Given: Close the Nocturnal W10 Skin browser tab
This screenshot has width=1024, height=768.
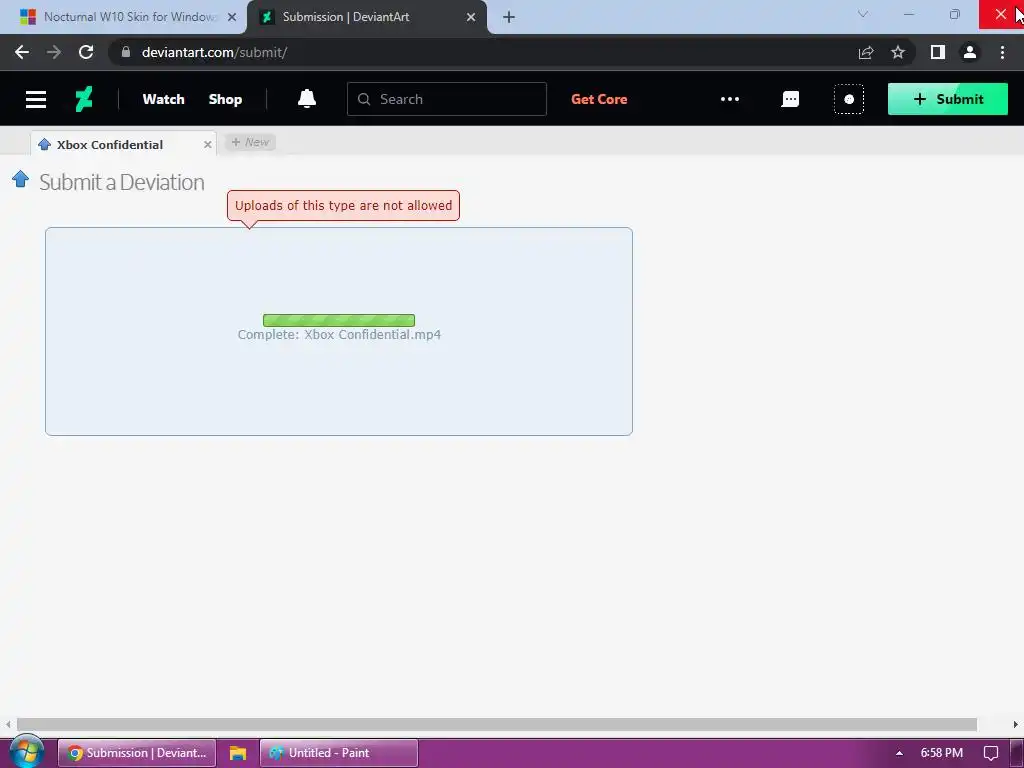Looking at the screenshot, I should click(232, 17).
